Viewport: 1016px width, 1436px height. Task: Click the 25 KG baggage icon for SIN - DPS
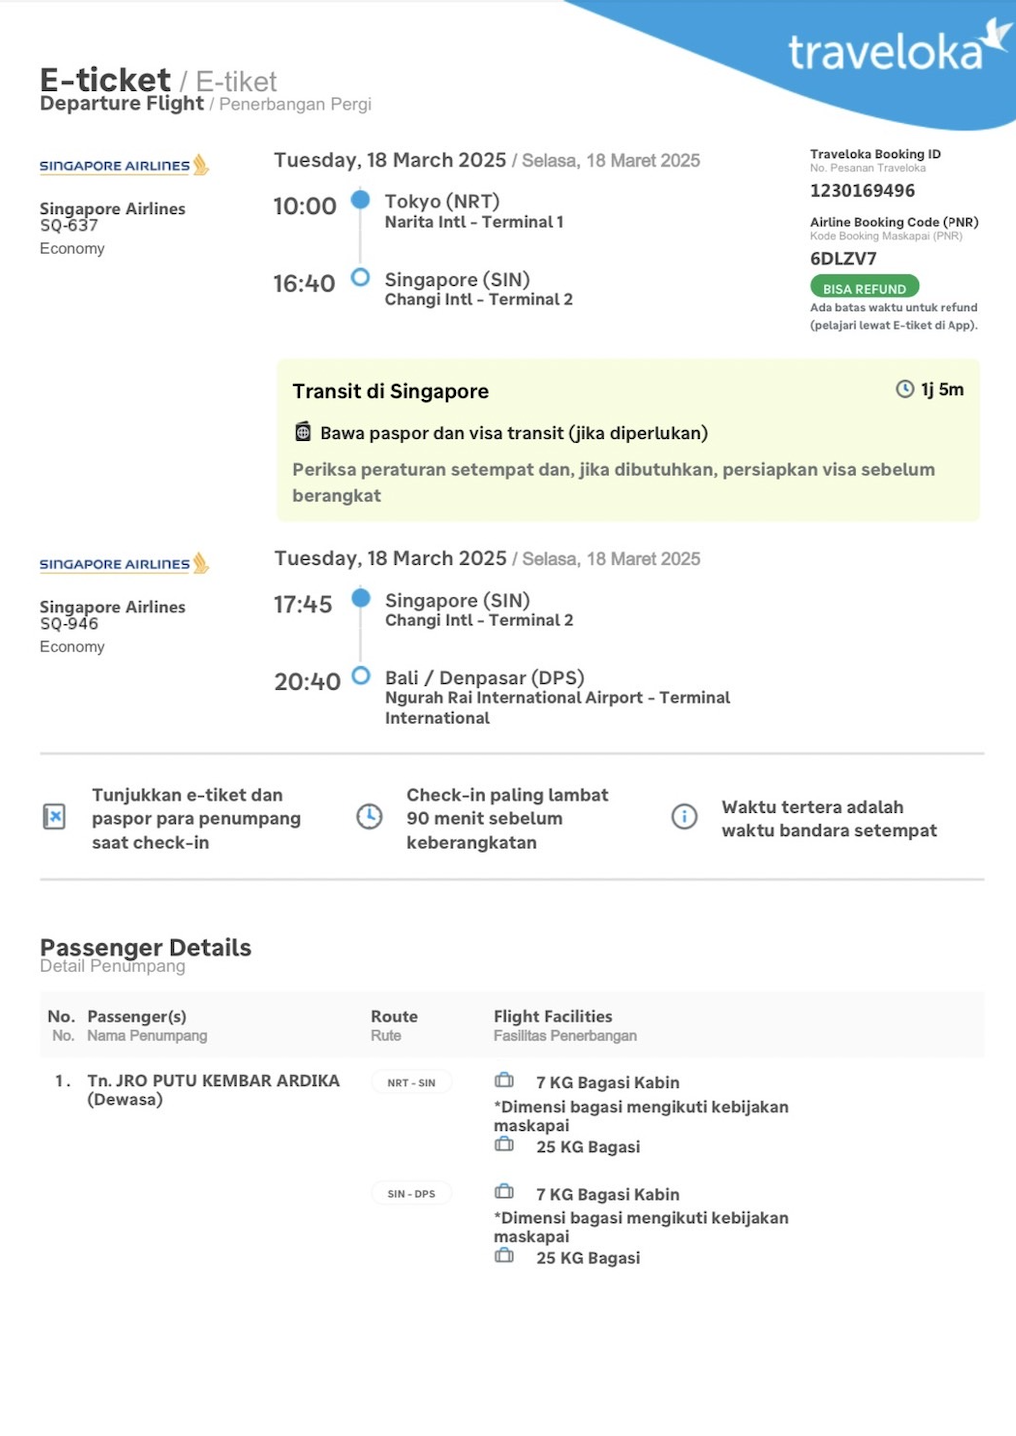click(x=505, y=1256)
